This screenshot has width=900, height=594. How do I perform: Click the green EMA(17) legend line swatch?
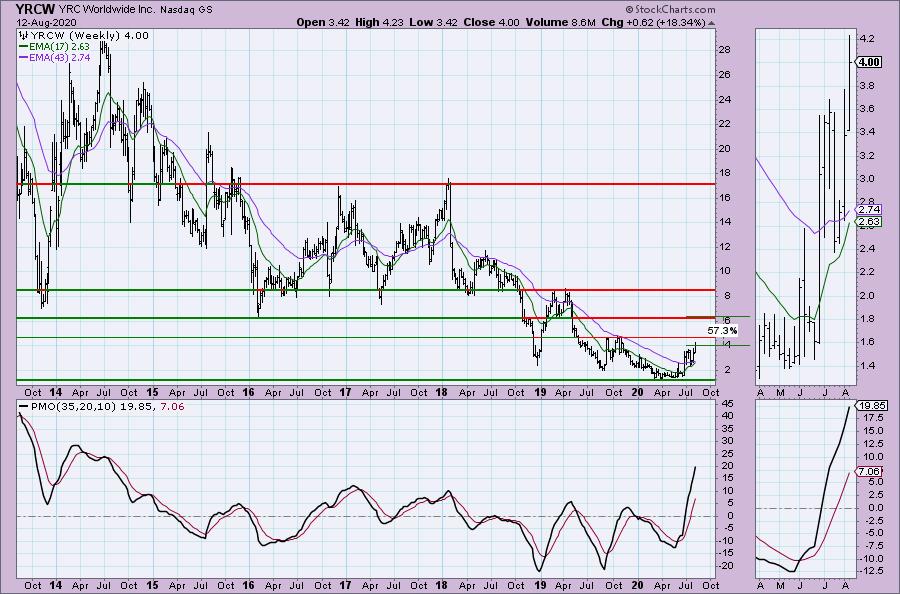[x=23, y=47]
